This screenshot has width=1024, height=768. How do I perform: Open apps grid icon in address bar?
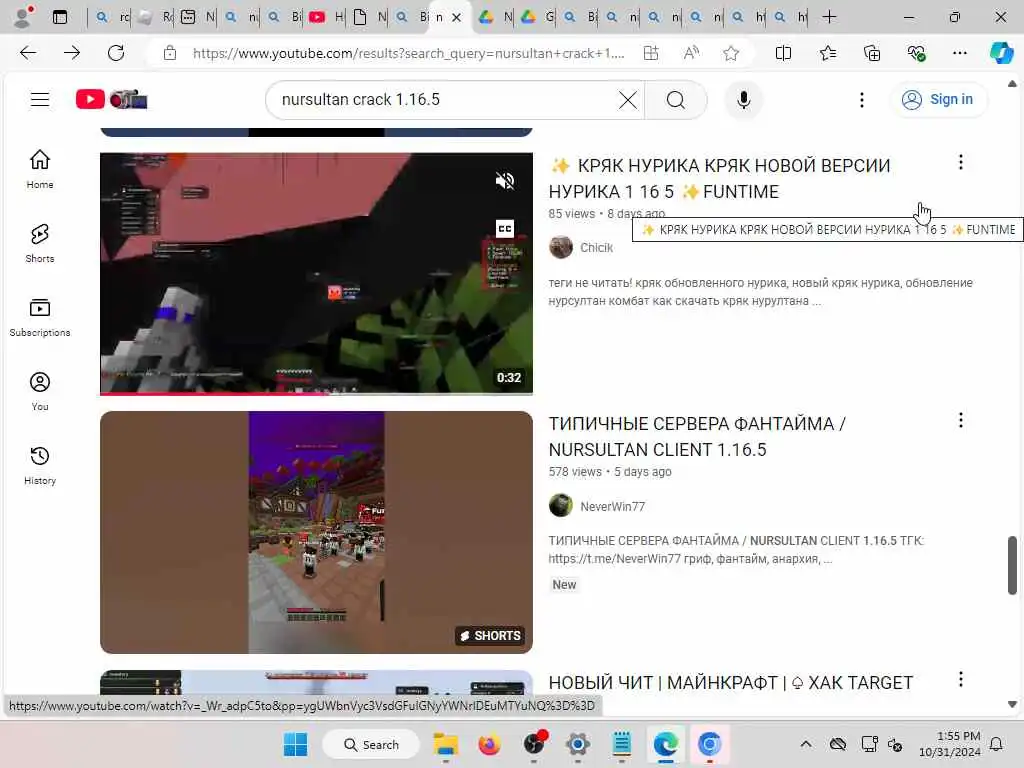pos(650,53)
